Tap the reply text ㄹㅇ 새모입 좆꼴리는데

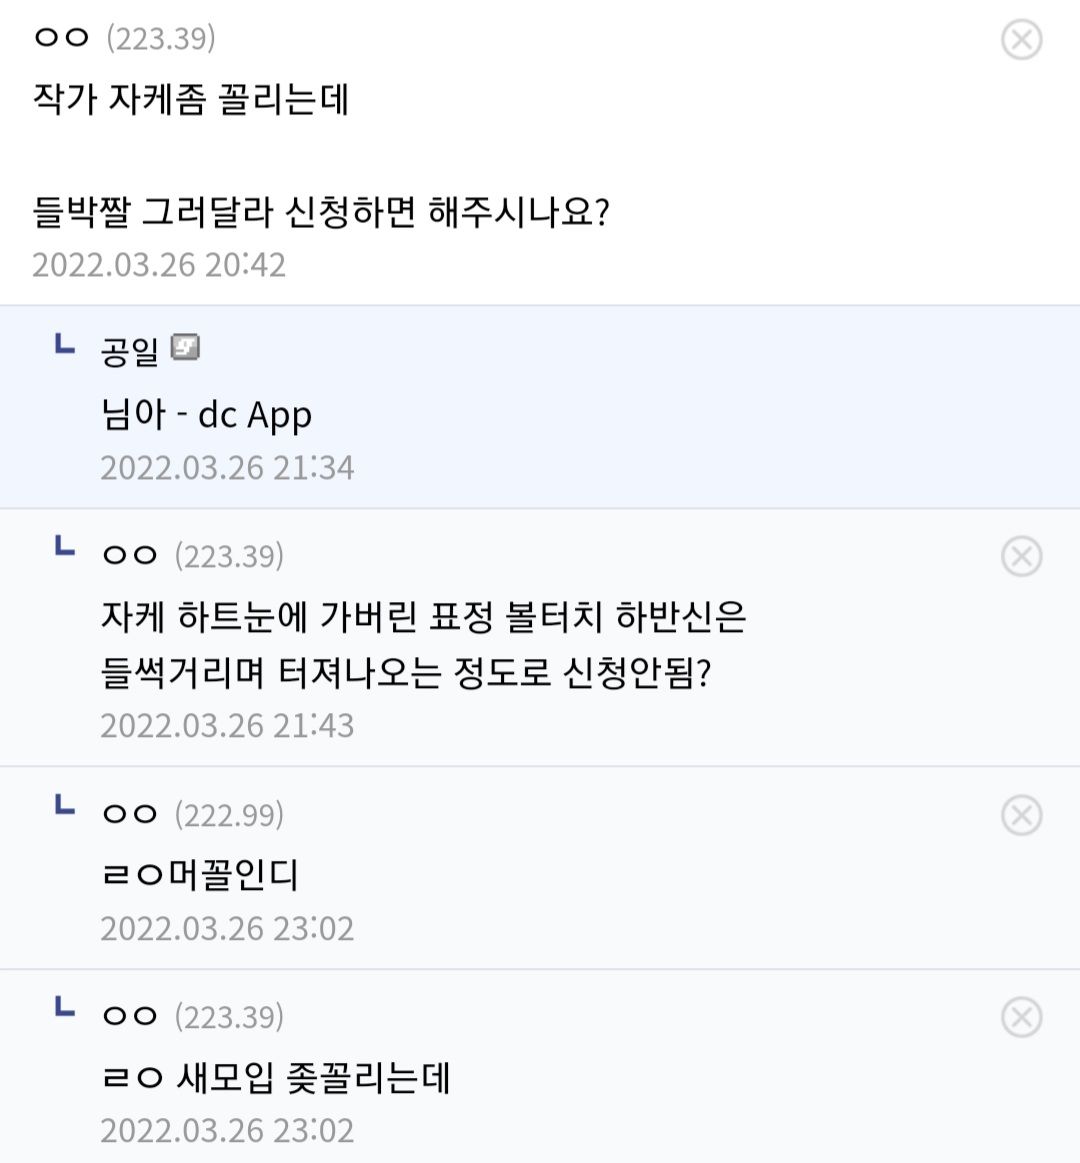(x=276, y=1077)
